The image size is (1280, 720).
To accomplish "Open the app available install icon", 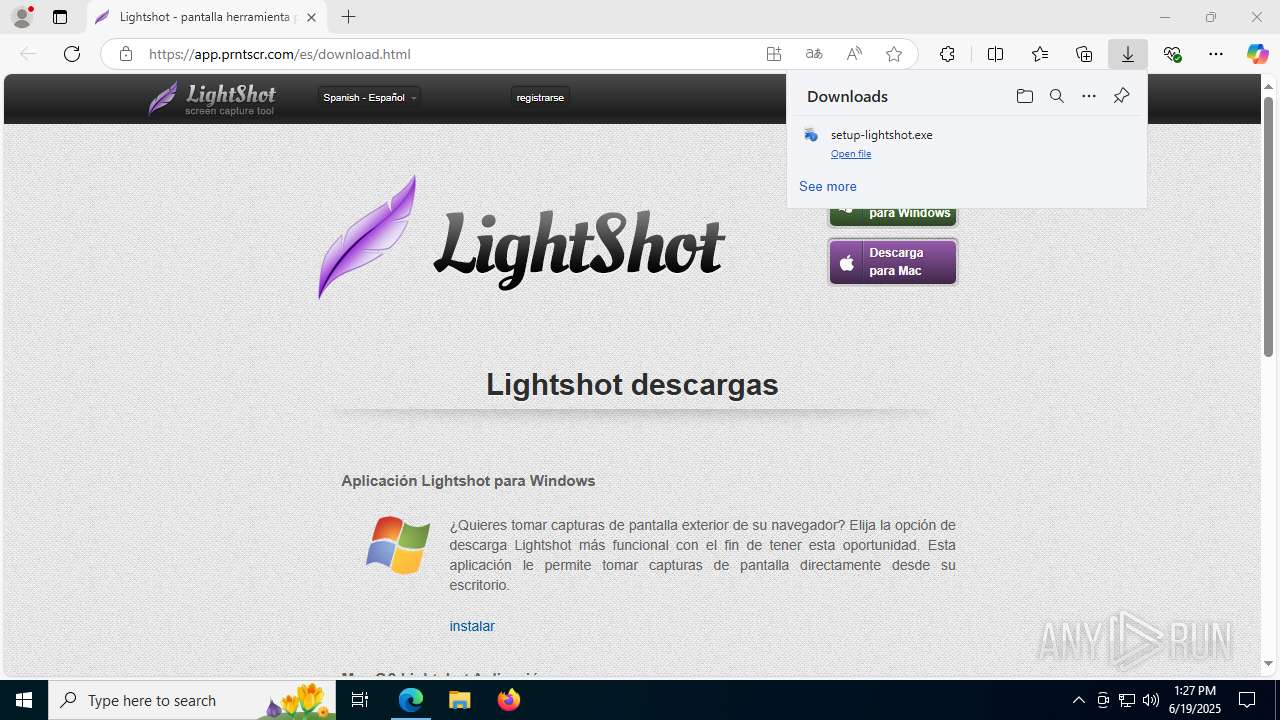I will (774, 54).
